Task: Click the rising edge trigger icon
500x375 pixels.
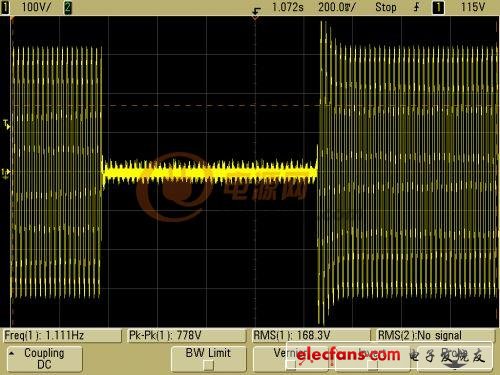Action: point(416,7)
